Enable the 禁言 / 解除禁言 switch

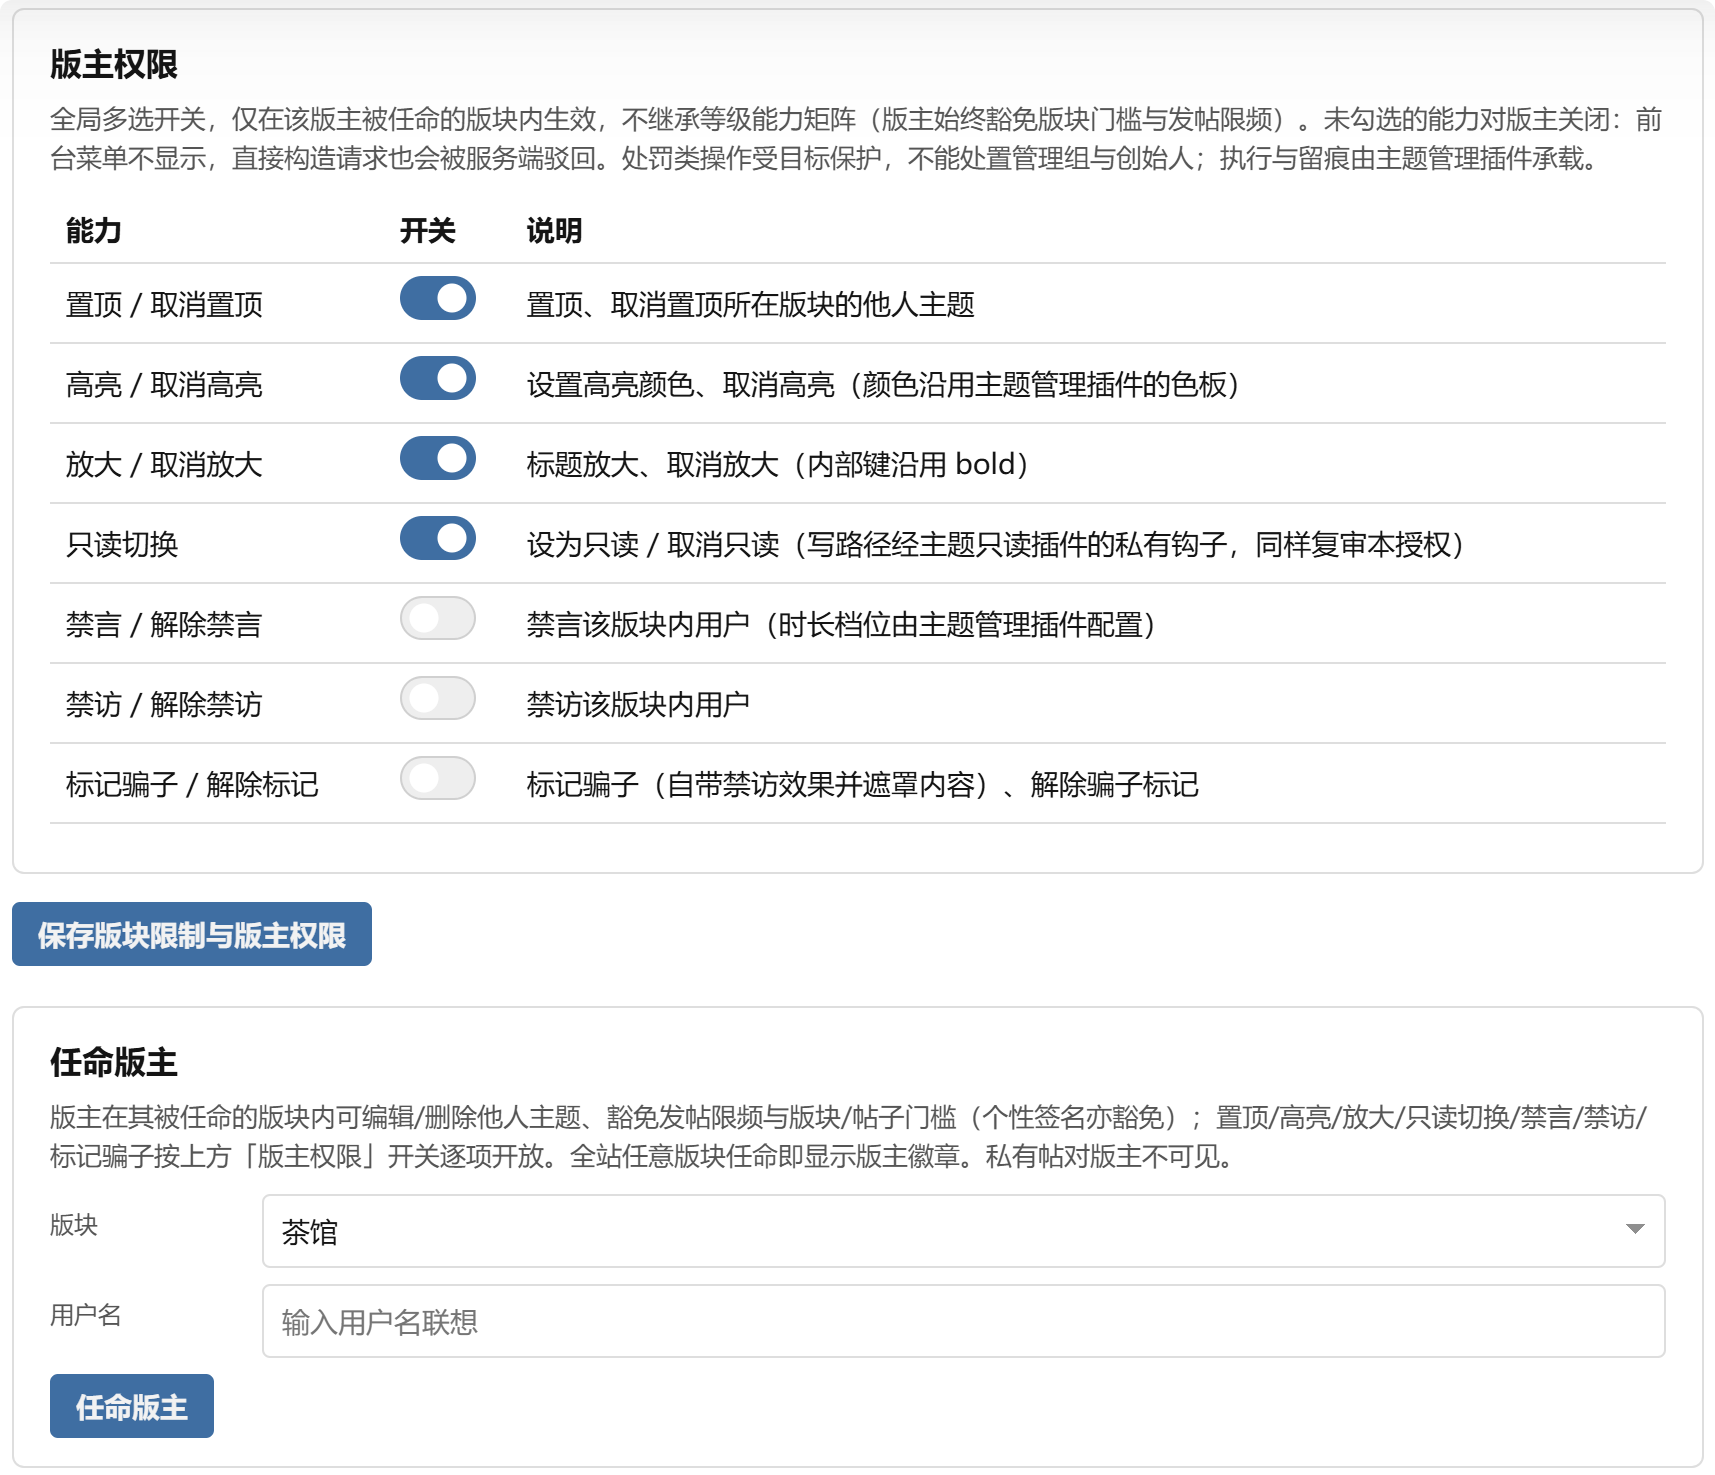(438, 618)
